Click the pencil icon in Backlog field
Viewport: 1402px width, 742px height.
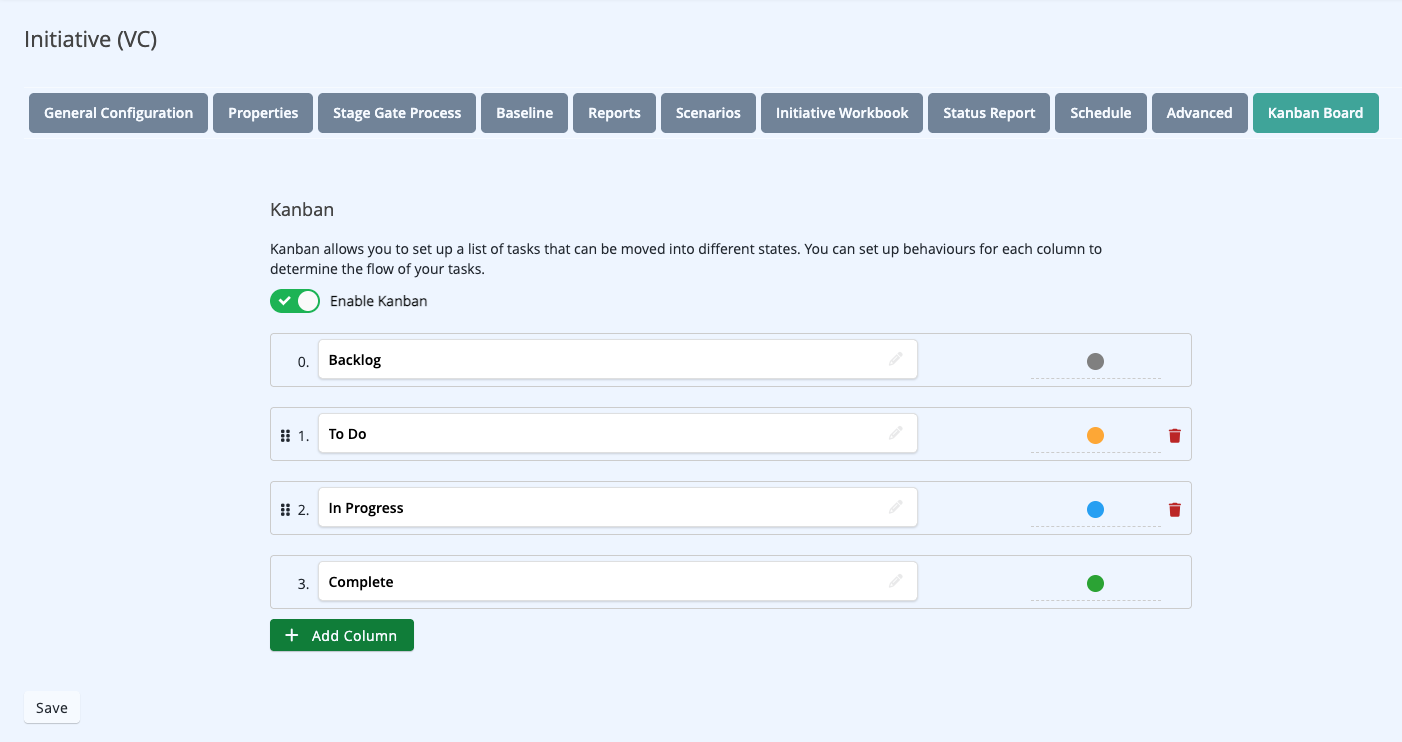coord(896,359)
